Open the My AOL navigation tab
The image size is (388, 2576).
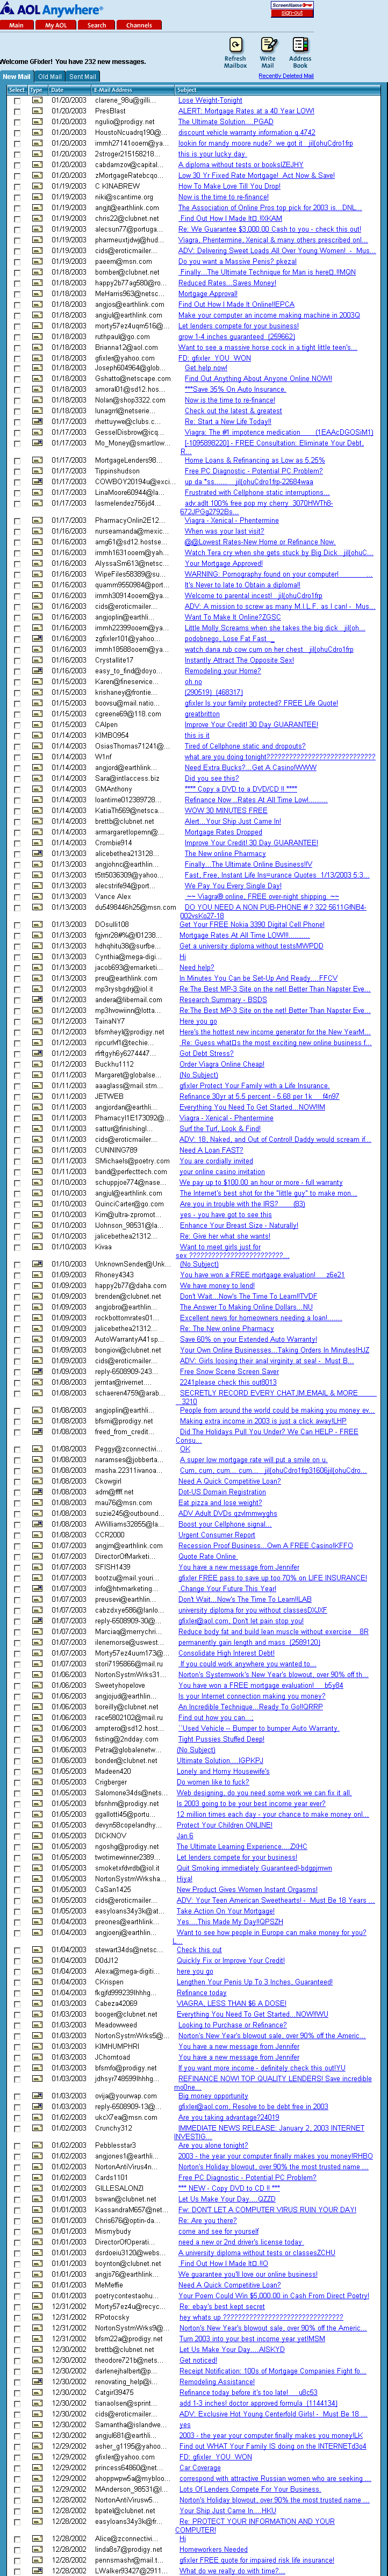point(55,25)
